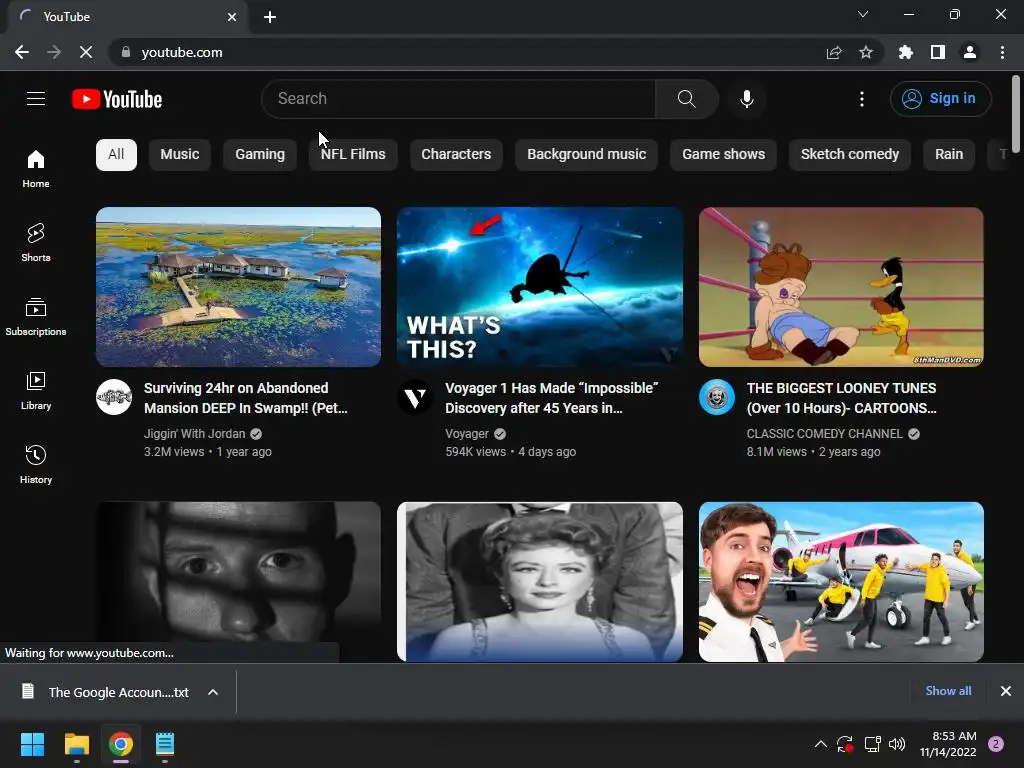Open the shadowed face video thumbnail
The height and width of the screenshot is (768, 1024).
click(x=238, y=581)
